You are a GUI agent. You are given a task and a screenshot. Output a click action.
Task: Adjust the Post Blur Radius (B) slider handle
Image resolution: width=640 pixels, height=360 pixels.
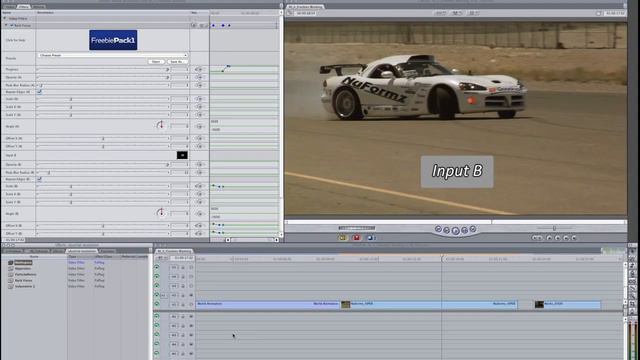click(x=49, y=173)
